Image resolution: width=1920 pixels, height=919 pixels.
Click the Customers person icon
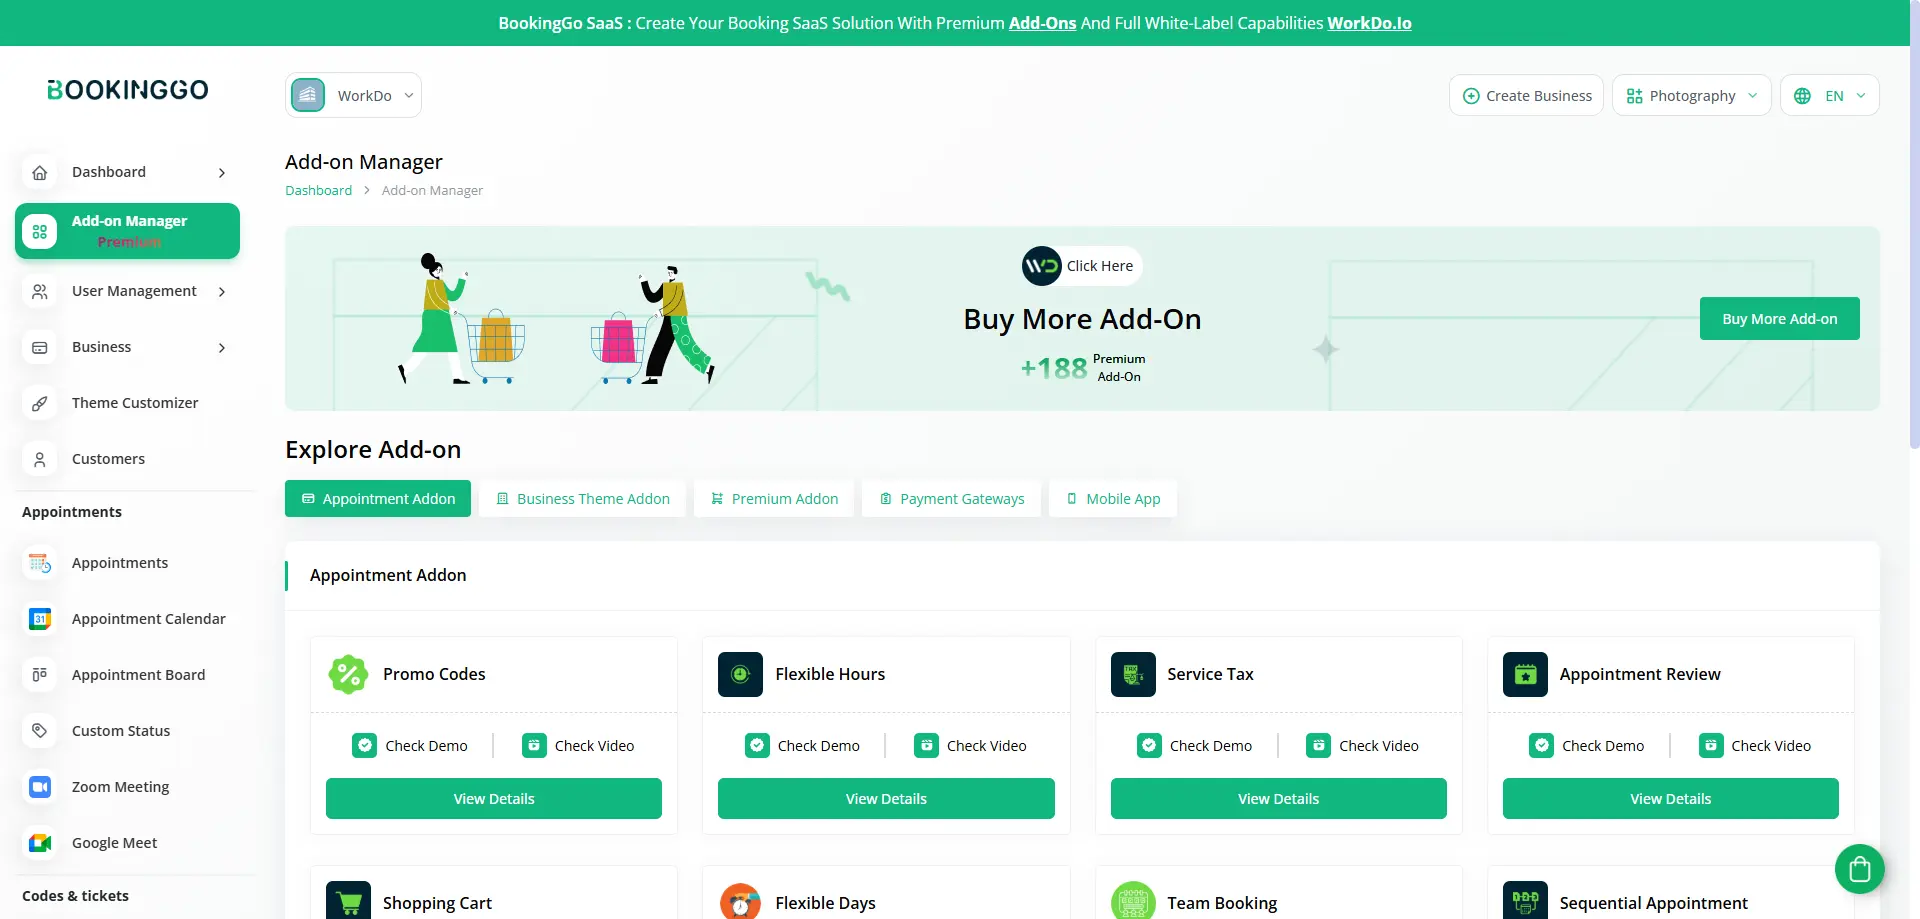(40, 459)
